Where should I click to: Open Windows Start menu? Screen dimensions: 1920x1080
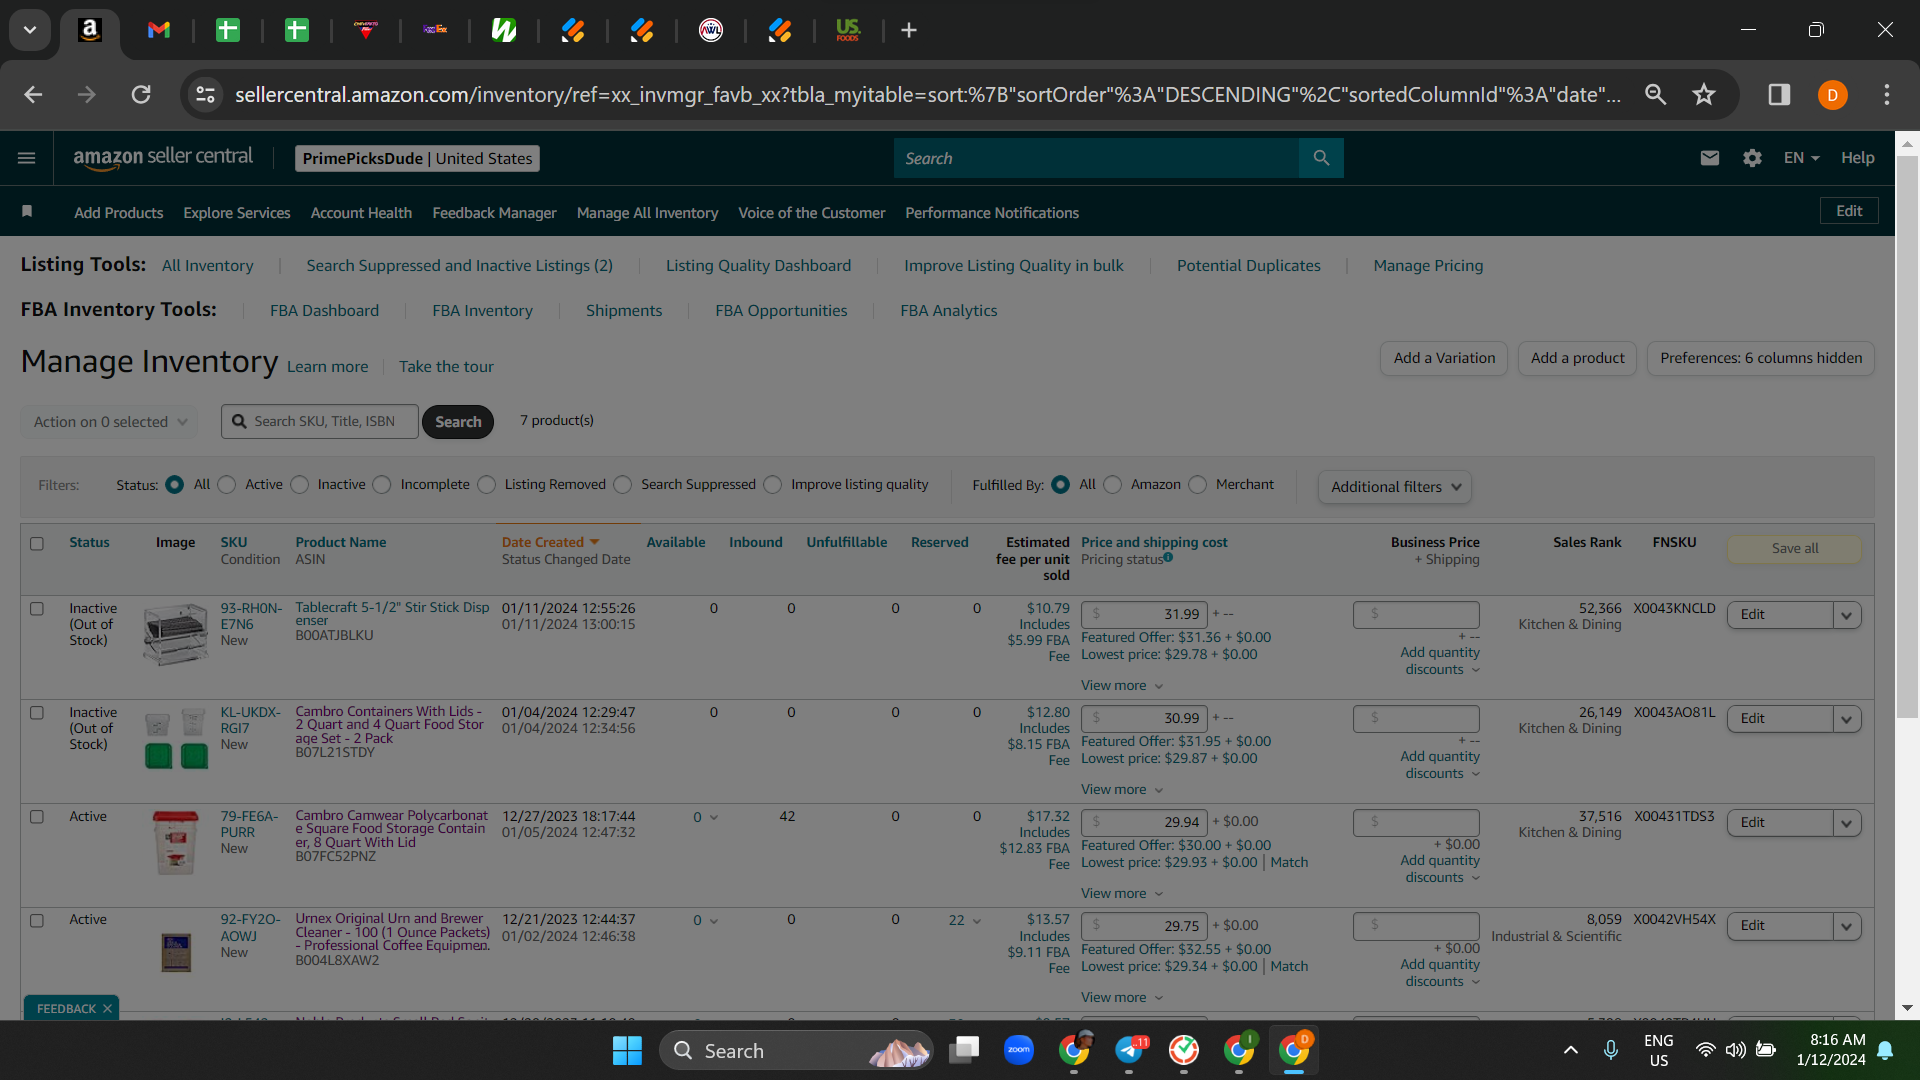[x=627, y=1051]
